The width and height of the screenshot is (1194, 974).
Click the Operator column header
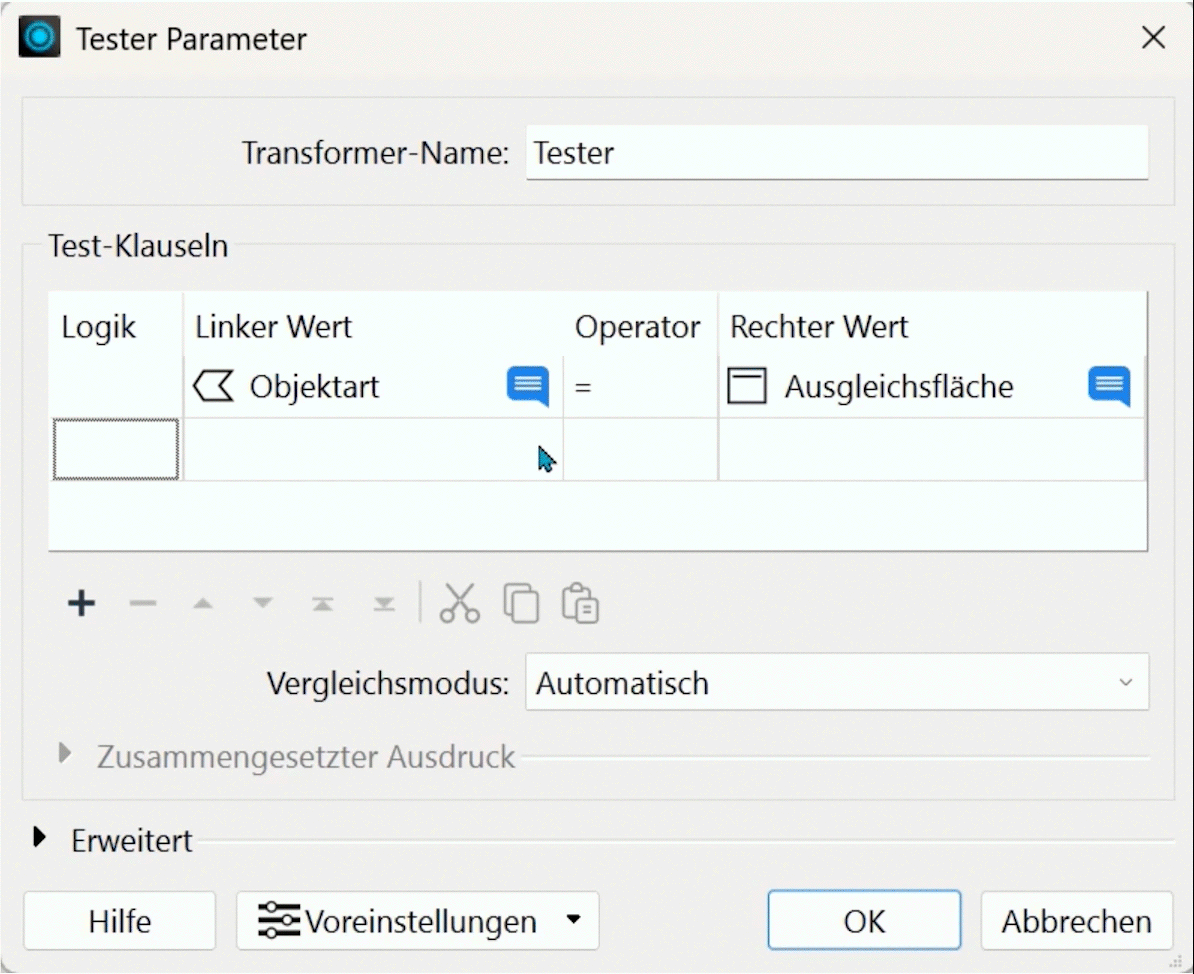[x=640, y=326]
